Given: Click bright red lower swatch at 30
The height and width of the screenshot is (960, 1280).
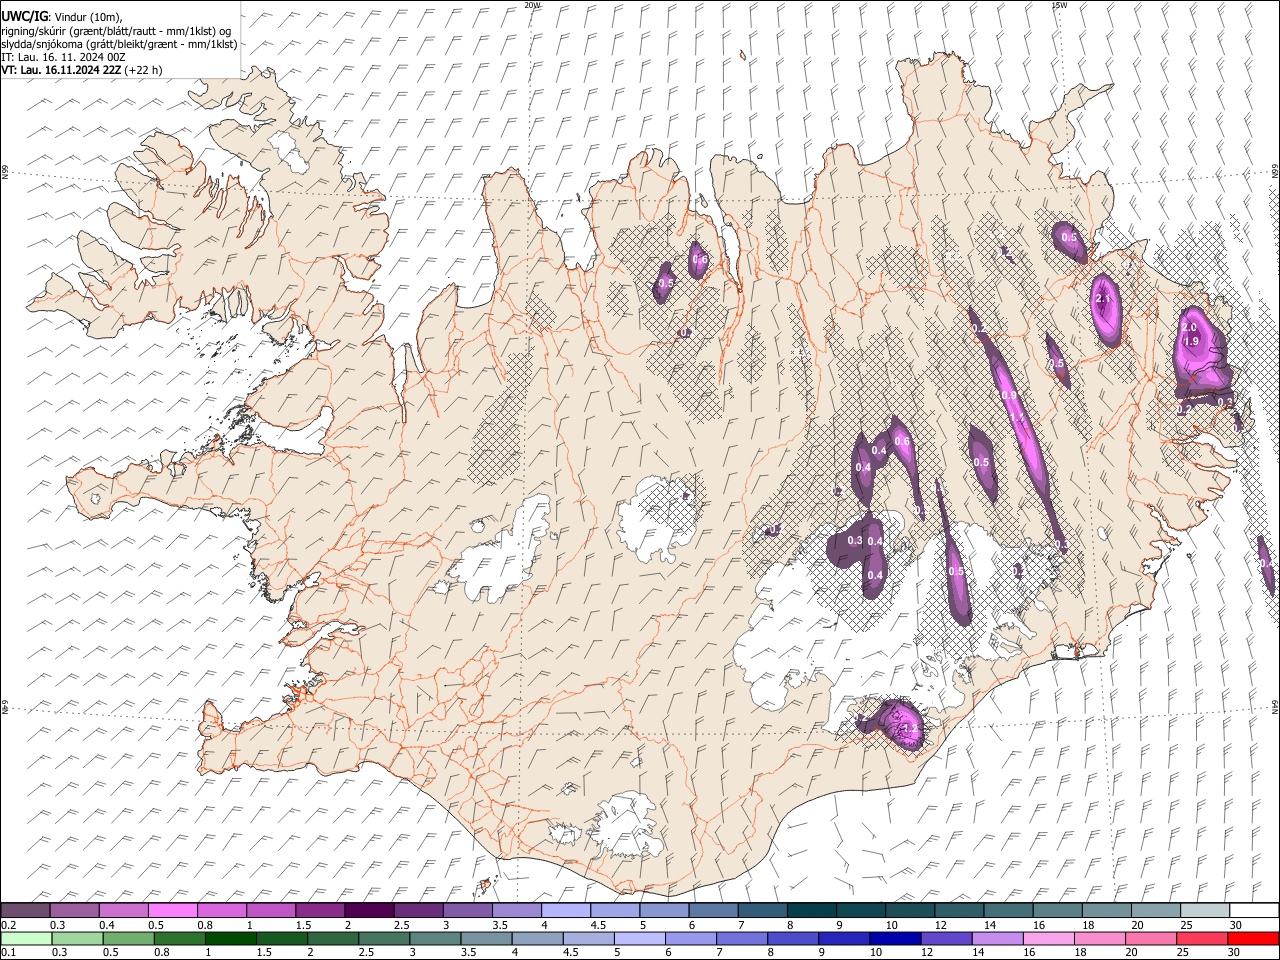Looking at the screenshot, I should [1251, 939].
